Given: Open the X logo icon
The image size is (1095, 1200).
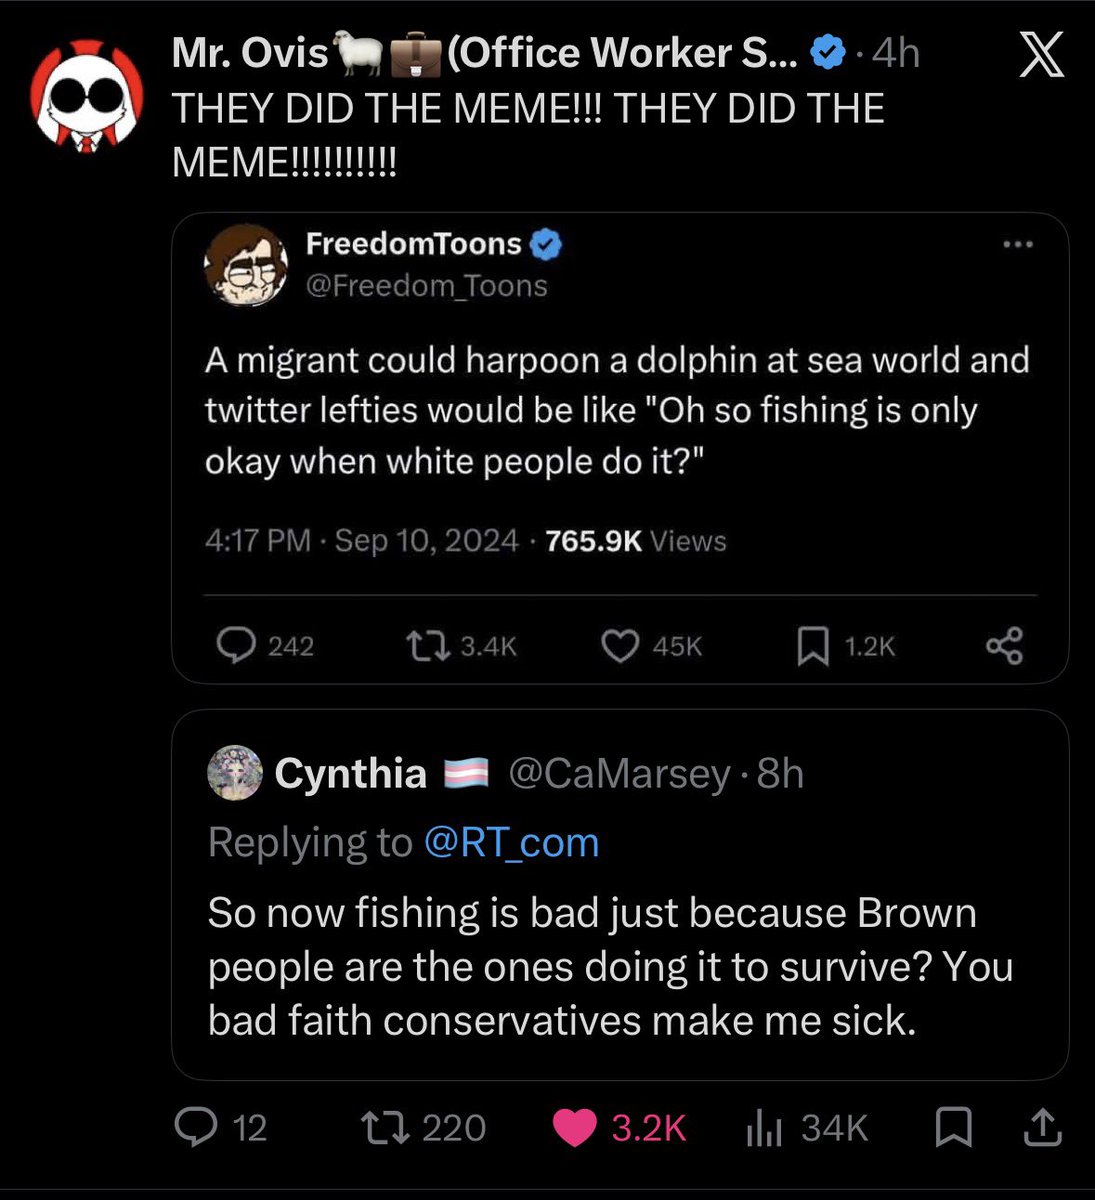Looking at the screenshot, I should [1041, 54].
